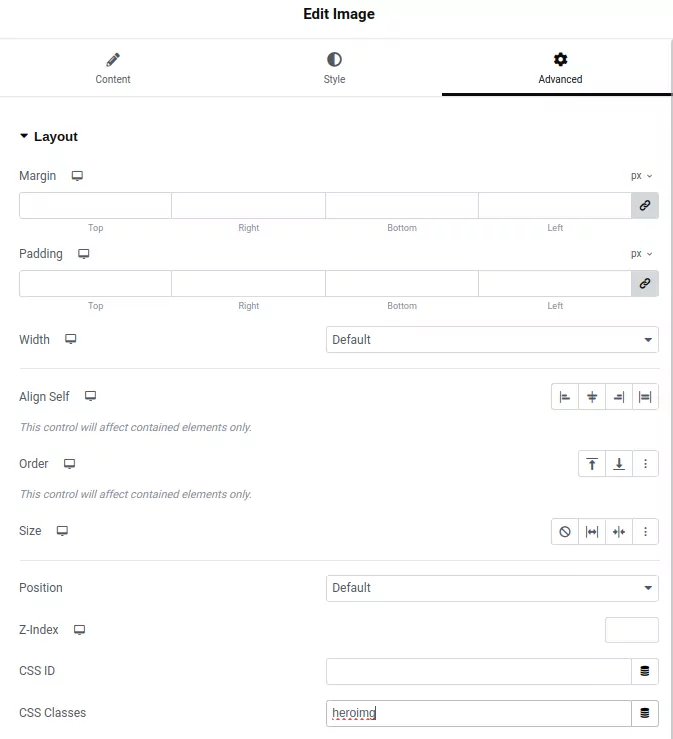The width and height of the screenshot is (673, 739).
Task: Open the Position dropdown
Action: click(492, 588)
